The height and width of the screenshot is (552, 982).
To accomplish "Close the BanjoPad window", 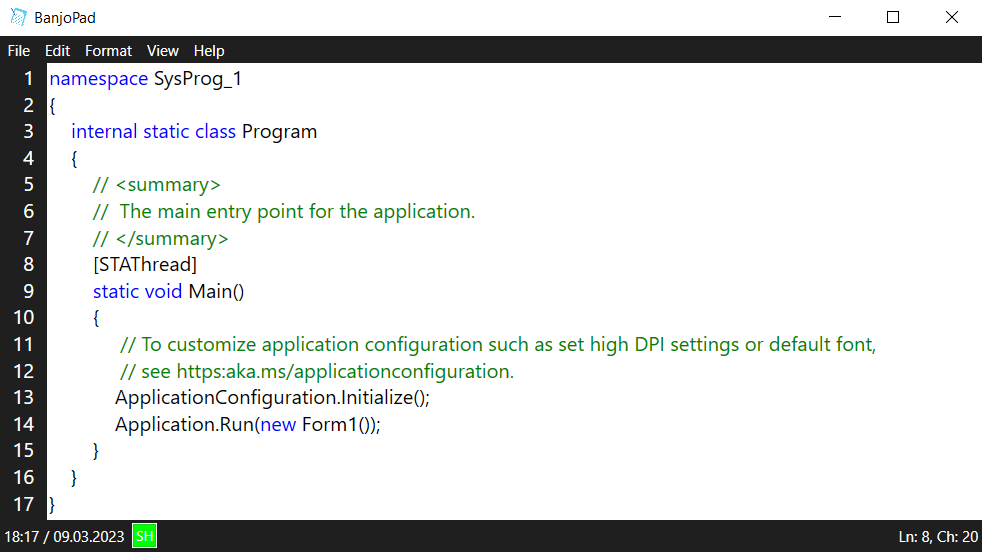I will (x=952, y=17).
